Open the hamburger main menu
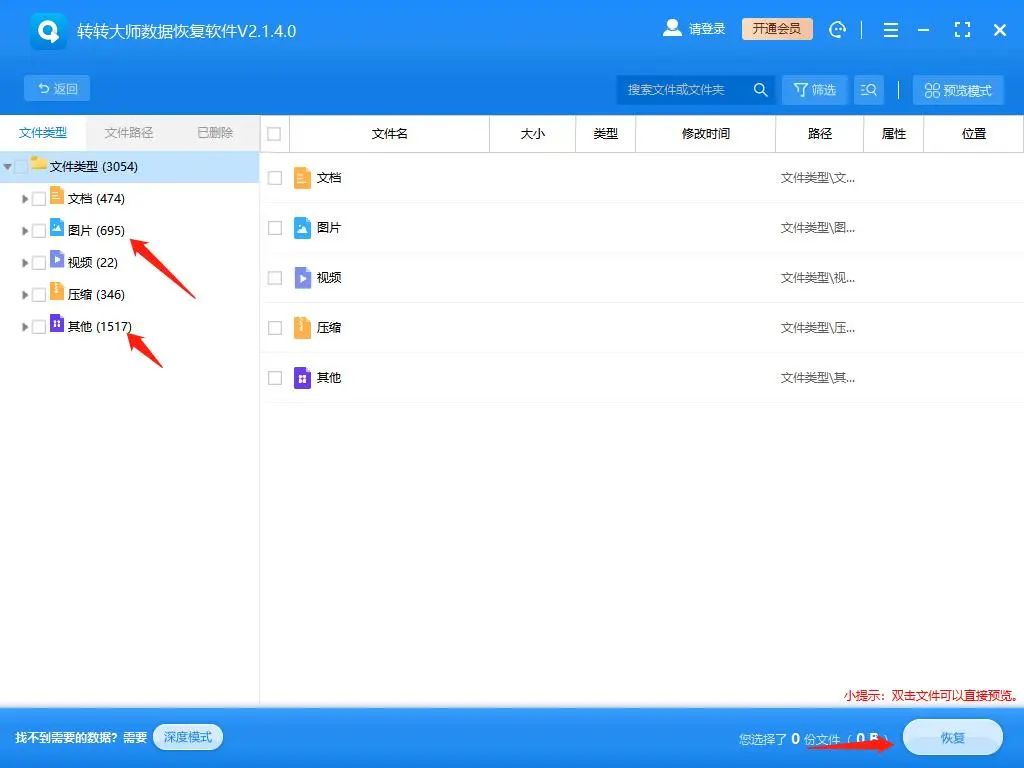This screenshot has width=1024, height=768. pyautogui.click(x=889, y=29)
